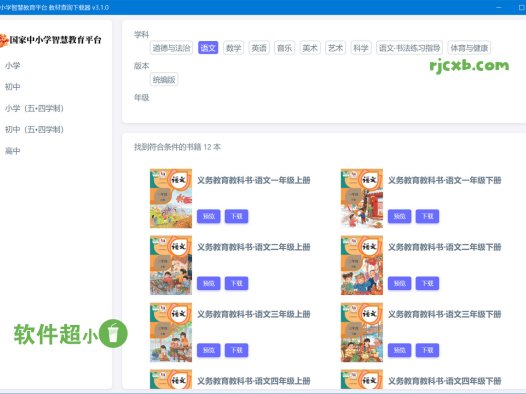
Task: Open cover of 语文三年级上册
Action: (x=171, y=332)
